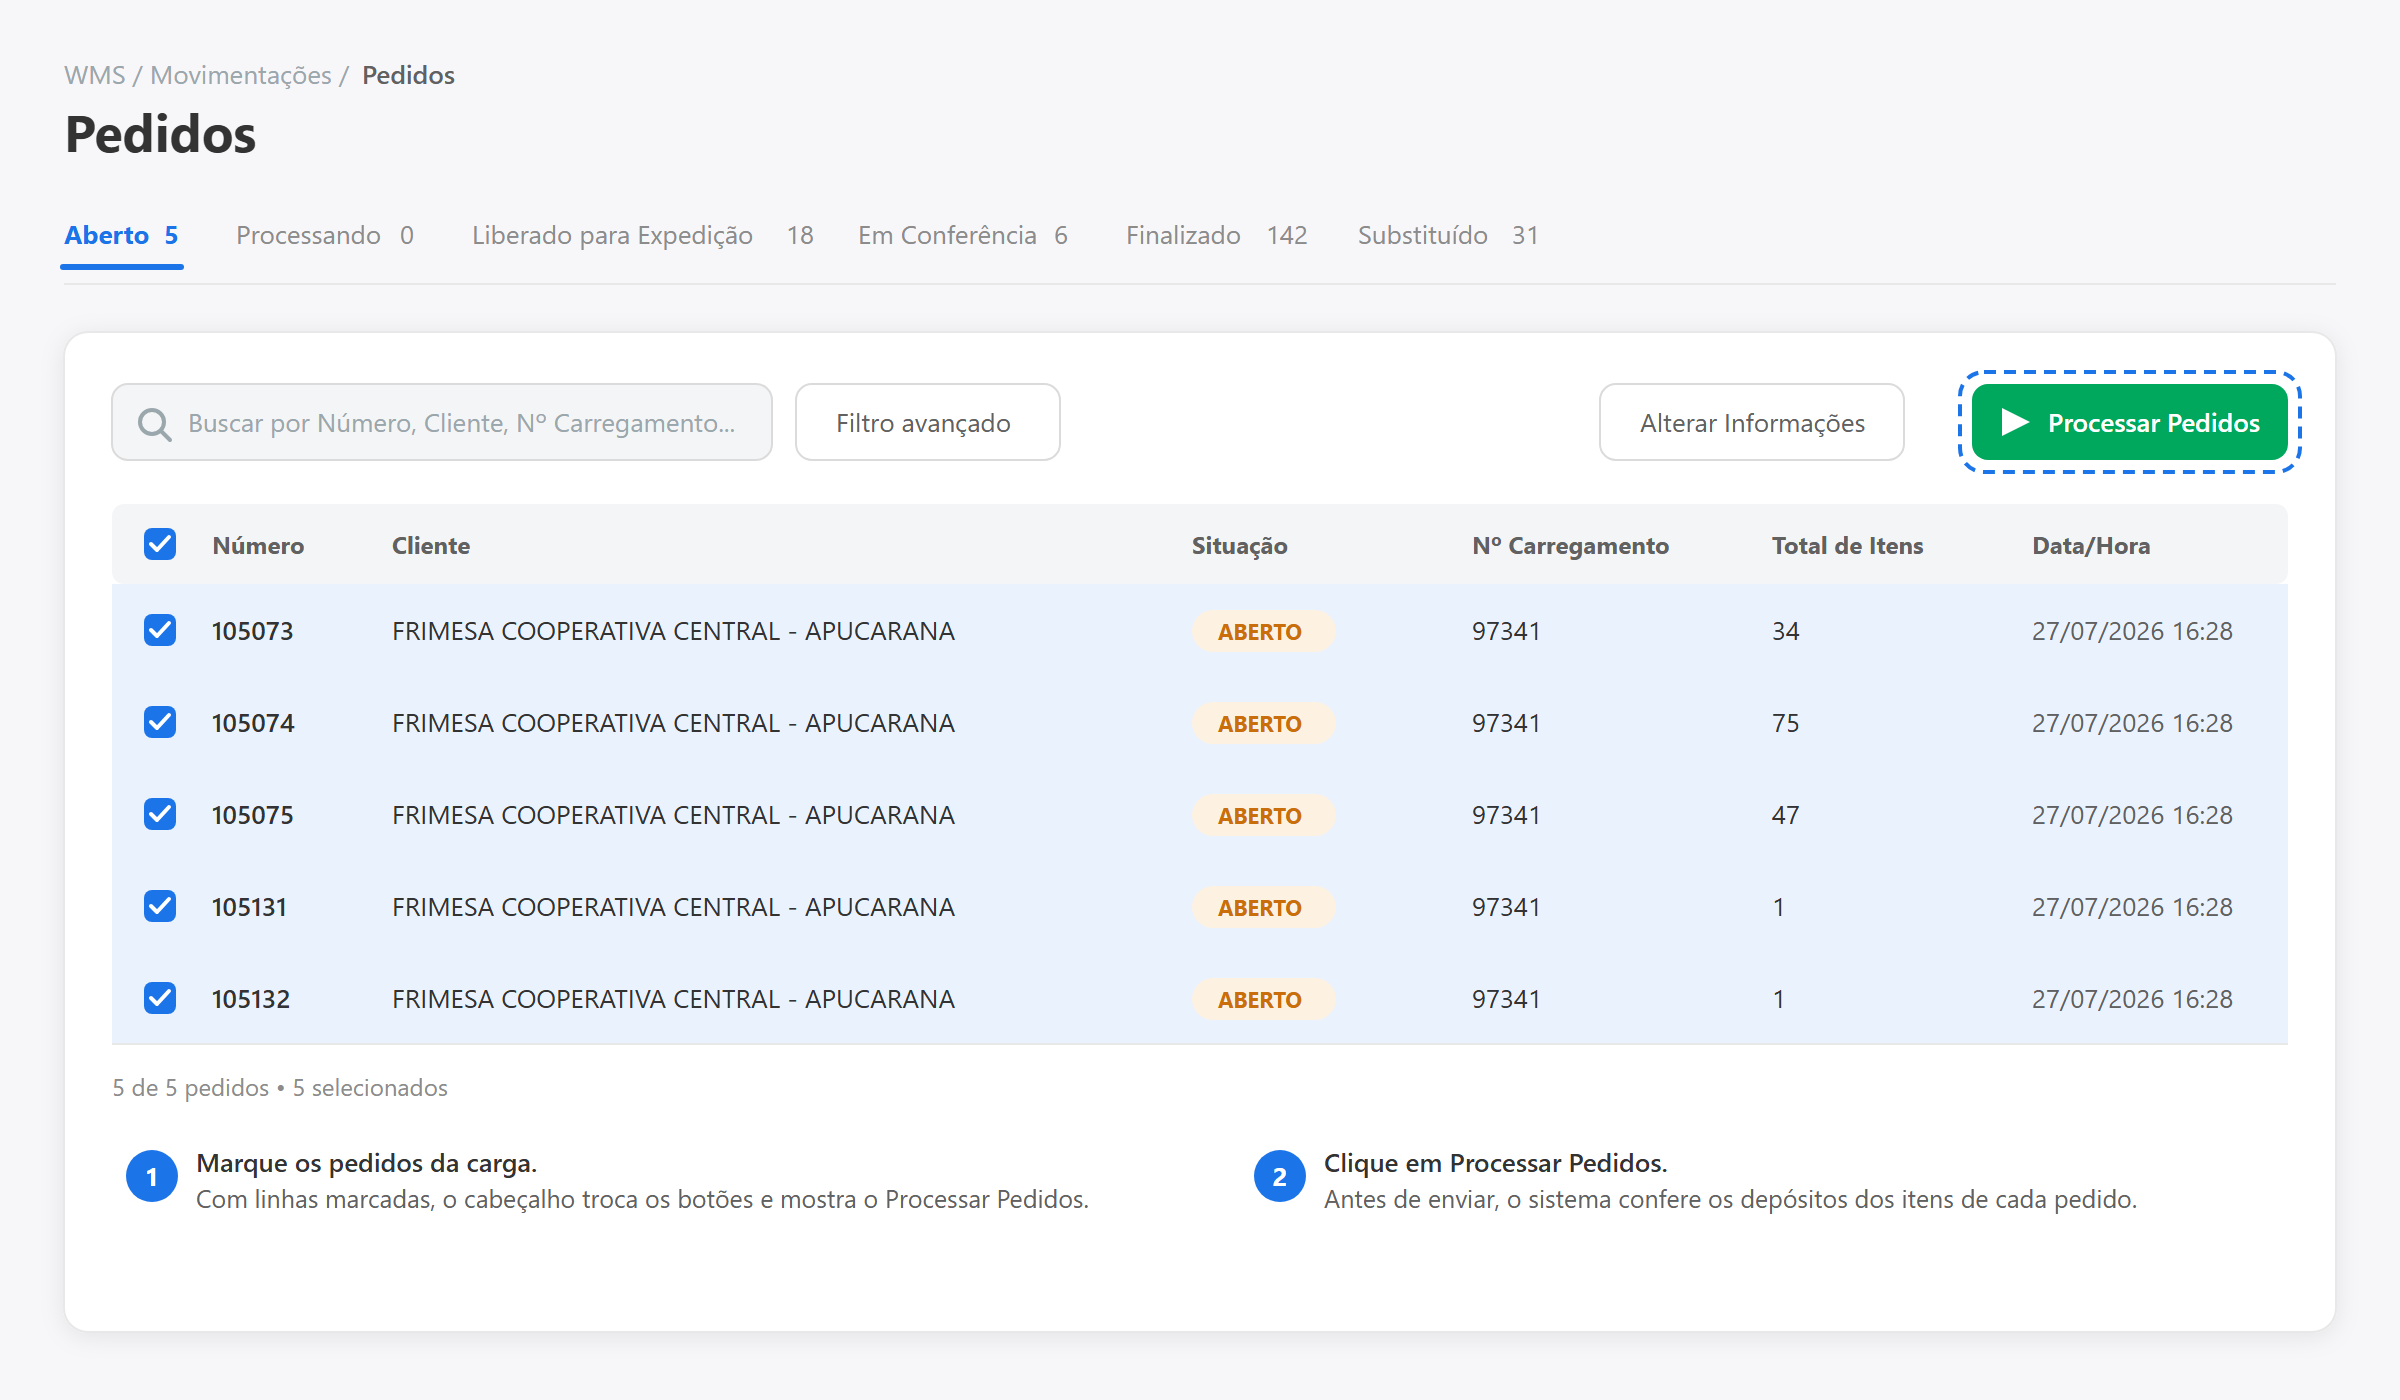Open the Finalizado tab
This screenshot has height=1400, width=2400.
[x=1217, y=236]
